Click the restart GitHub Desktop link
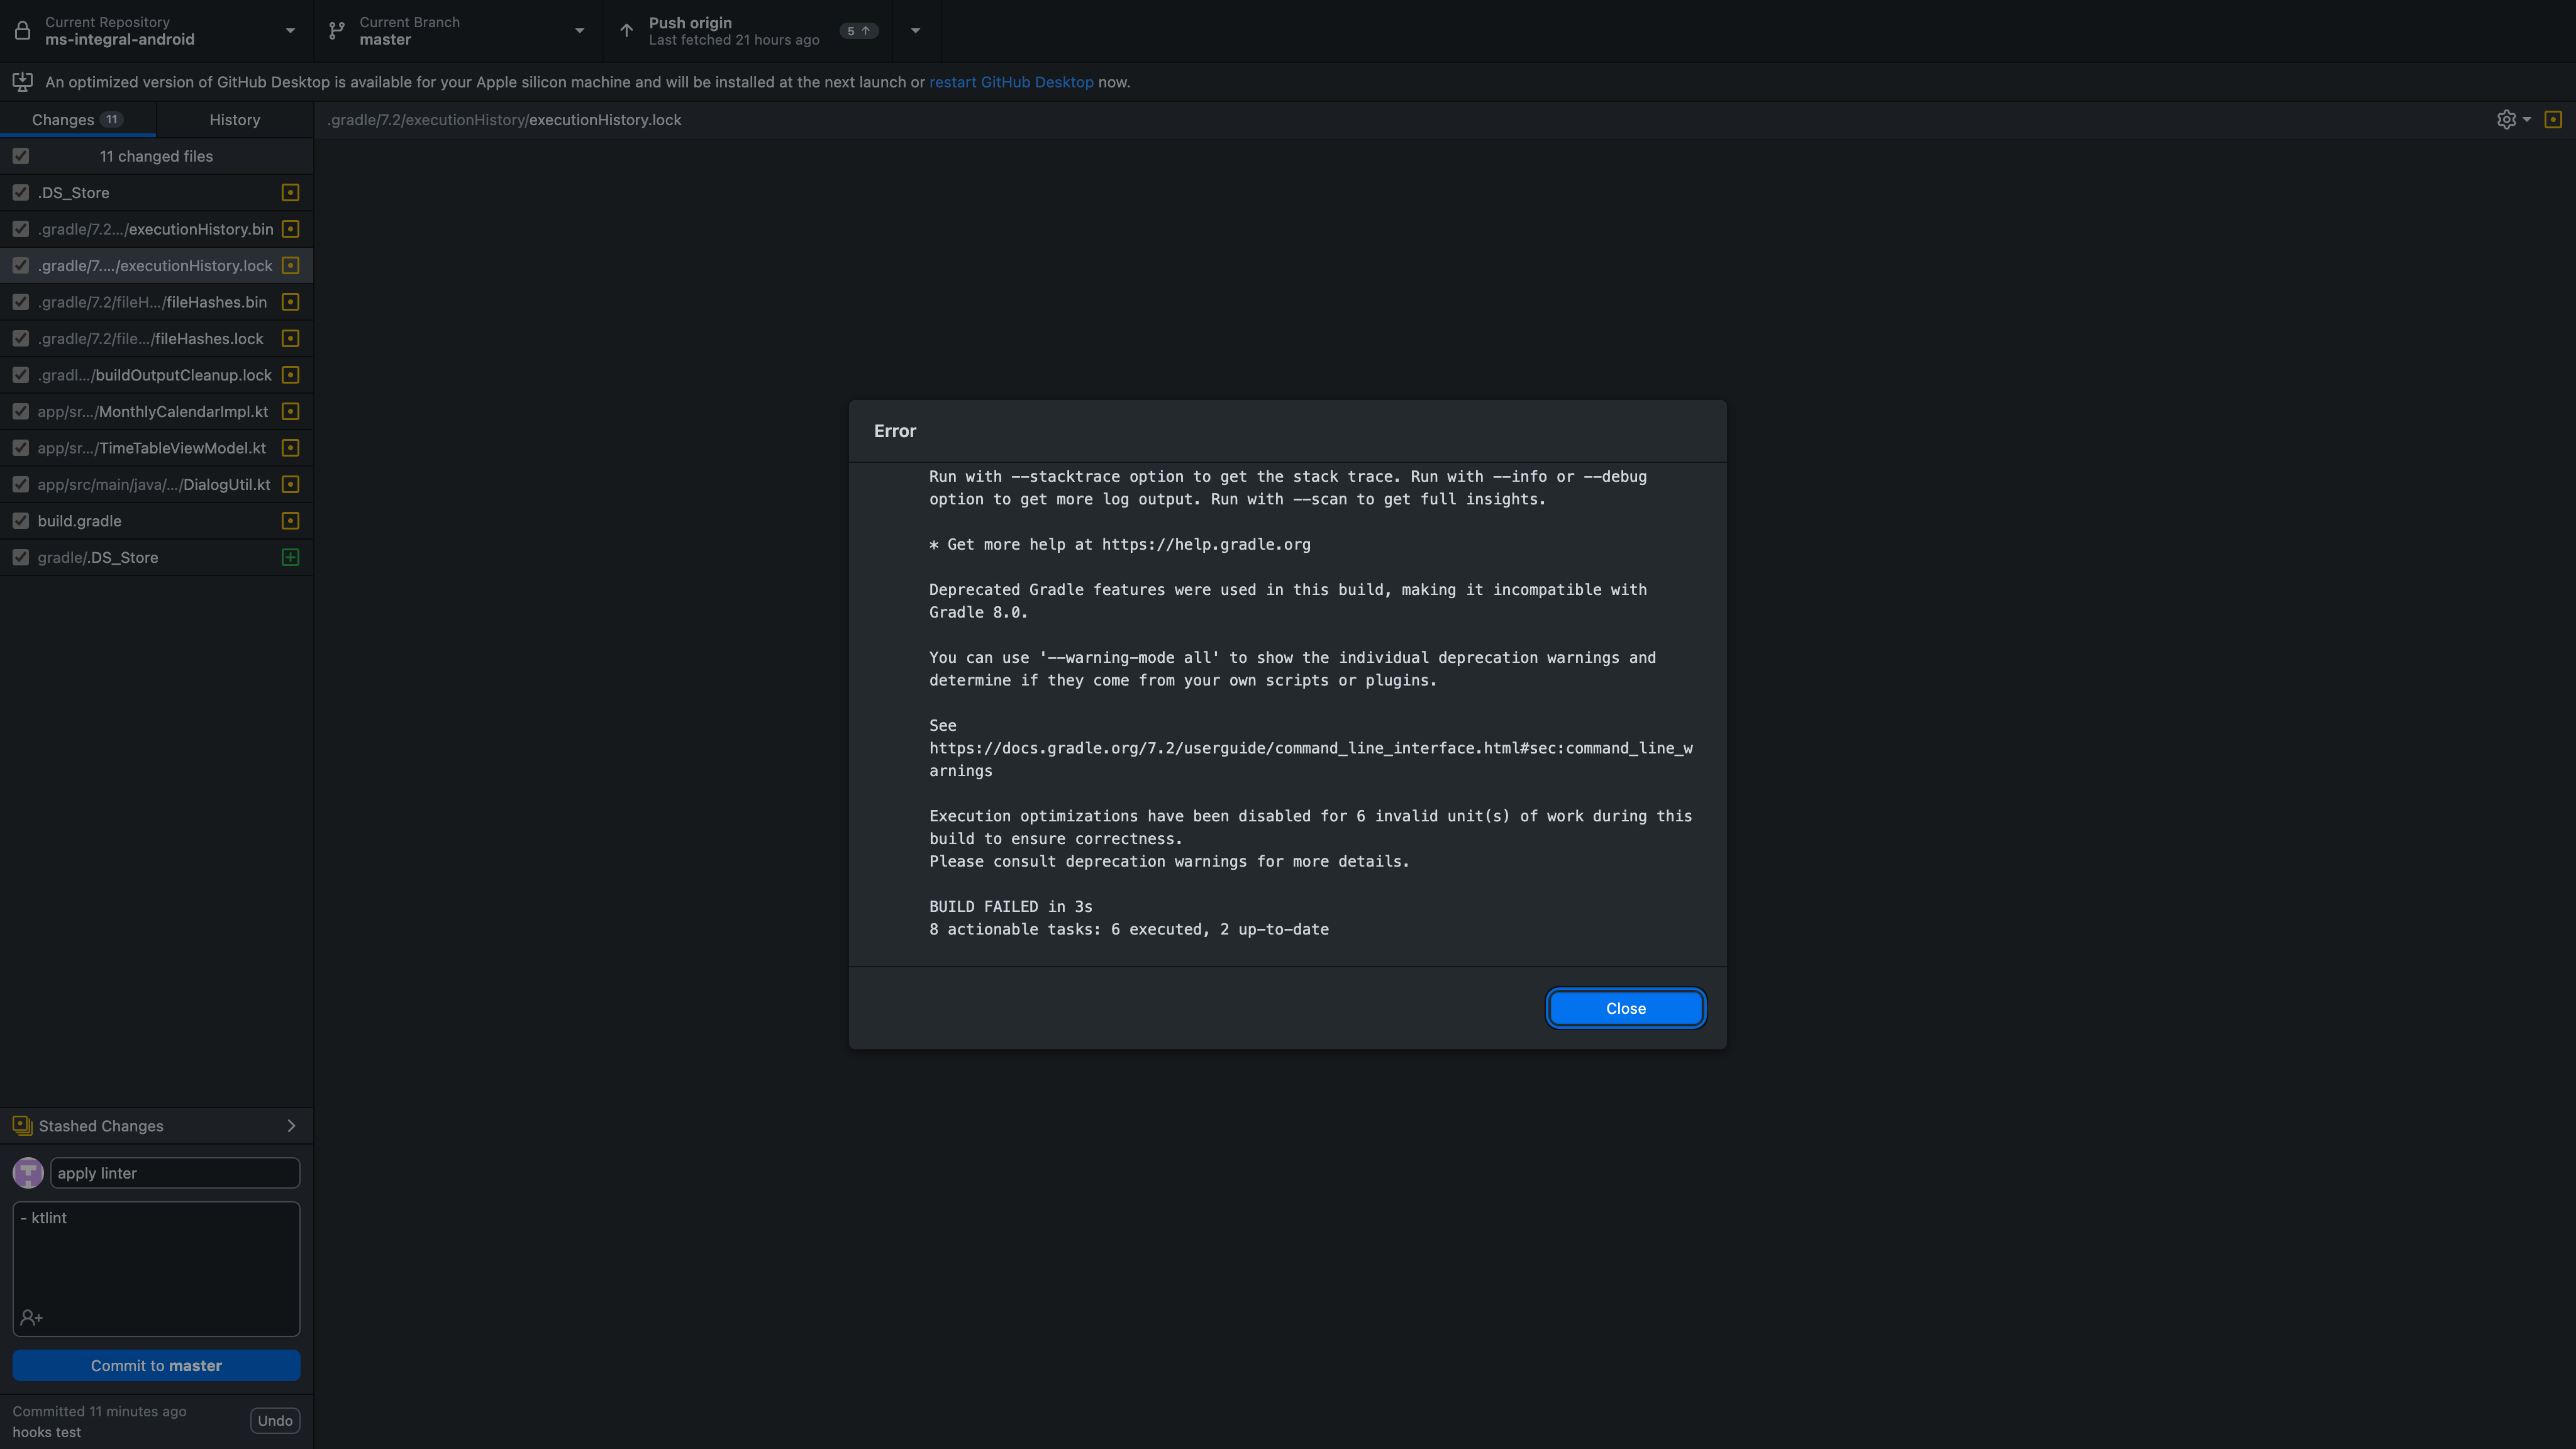Image resolution: width=2576 pixels, height=1449 pixels. 1011,82
